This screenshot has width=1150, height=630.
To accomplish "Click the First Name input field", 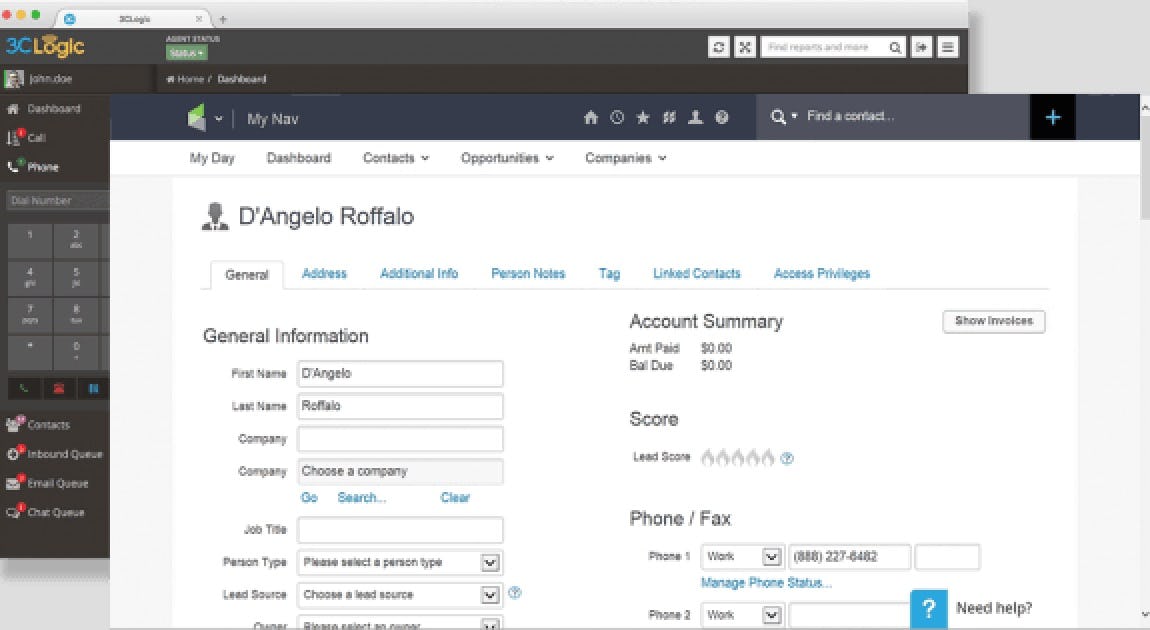I will coord(400,373).
